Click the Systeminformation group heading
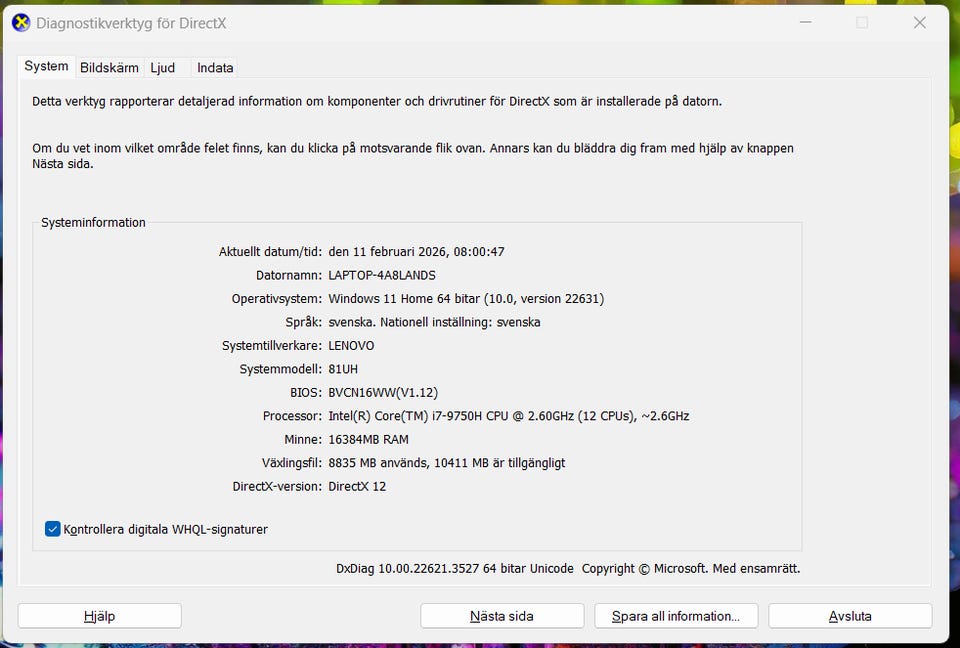960x648 pixels. tap(93, 222)
